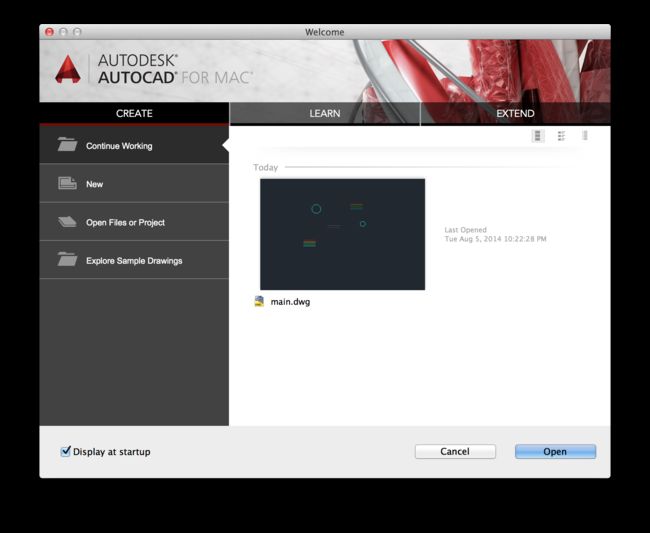Click the Explore Sample Drawings folder icon
Image resolution: width=650 pixels, height=533 pixels.
click(x=67, y=259)
